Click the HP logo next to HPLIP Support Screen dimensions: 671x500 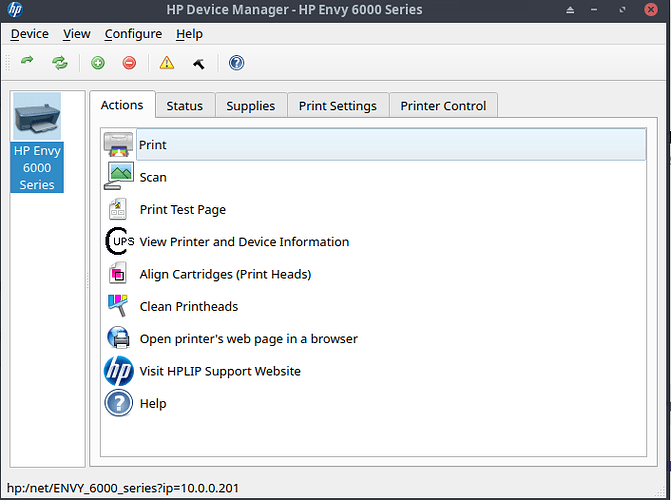pos(119,371)
